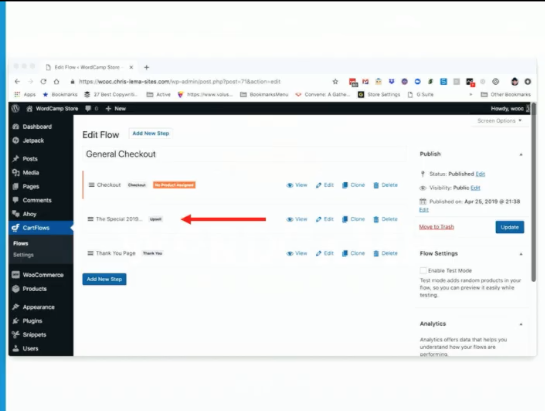Open Plugins in the sidebar
Viewport: 545px width, 411px height.
click(27, 321)
